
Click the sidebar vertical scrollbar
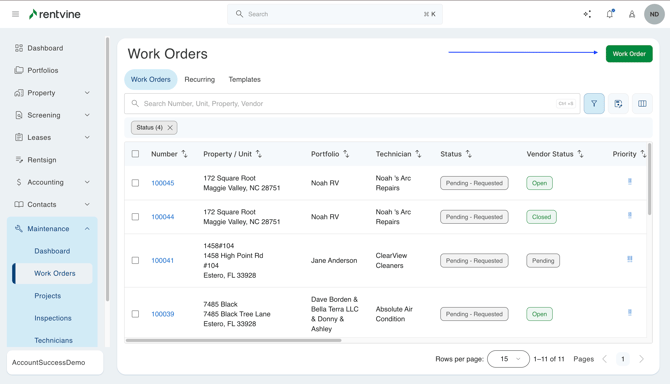107,169
